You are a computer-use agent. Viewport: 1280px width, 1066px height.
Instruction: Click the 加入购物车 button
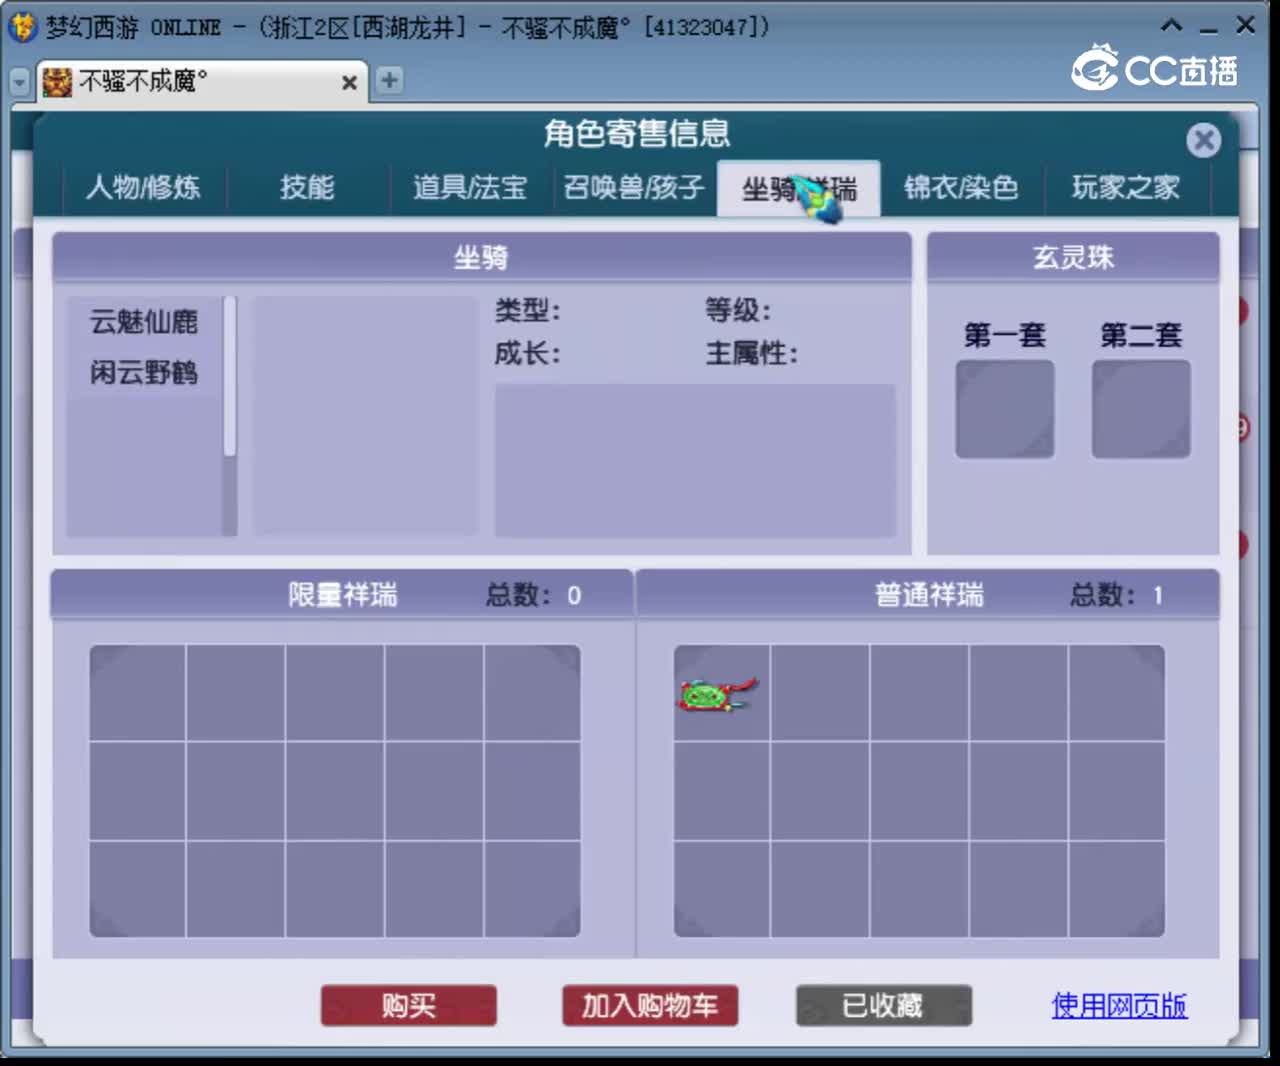650,1005
